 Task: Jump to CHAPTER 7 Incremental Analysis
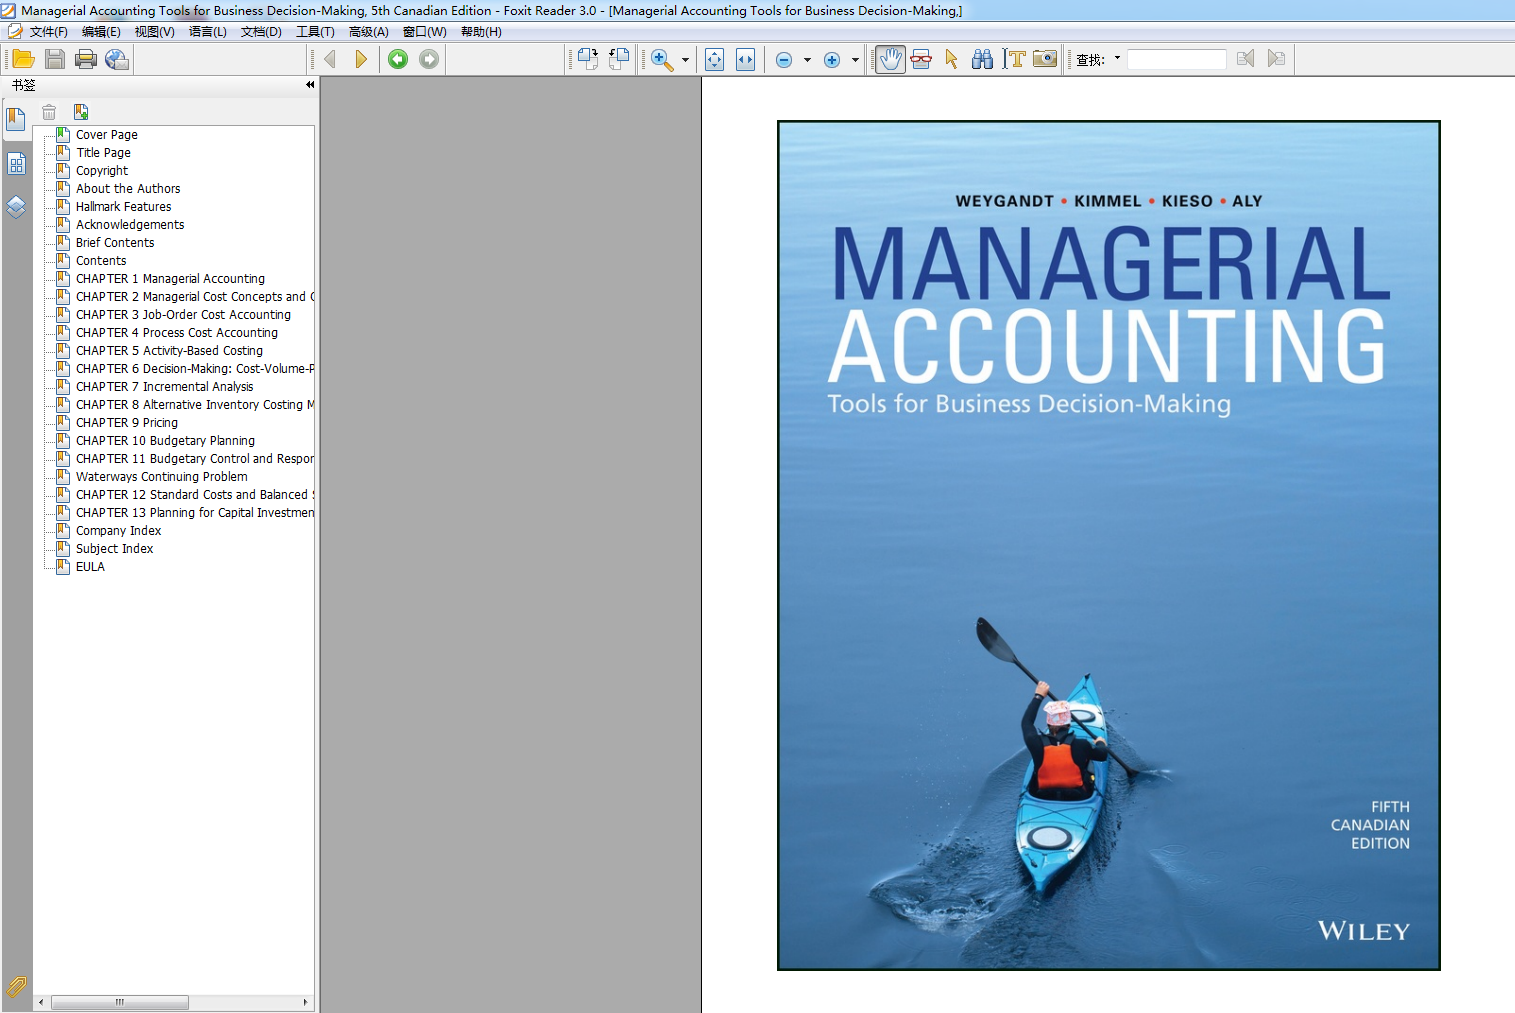[x=164, y=387]
